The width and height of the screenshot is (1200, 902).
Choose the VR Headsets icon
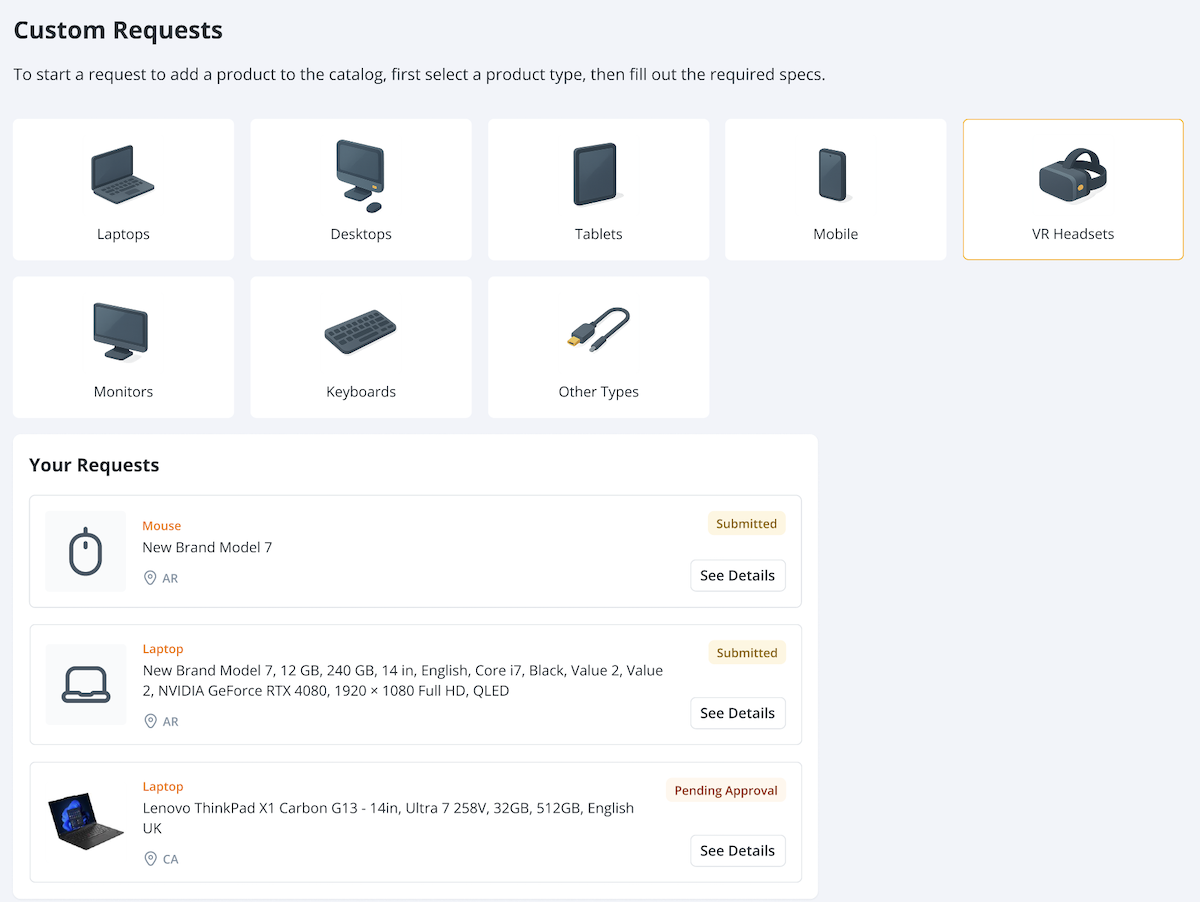pos(1072,175)
